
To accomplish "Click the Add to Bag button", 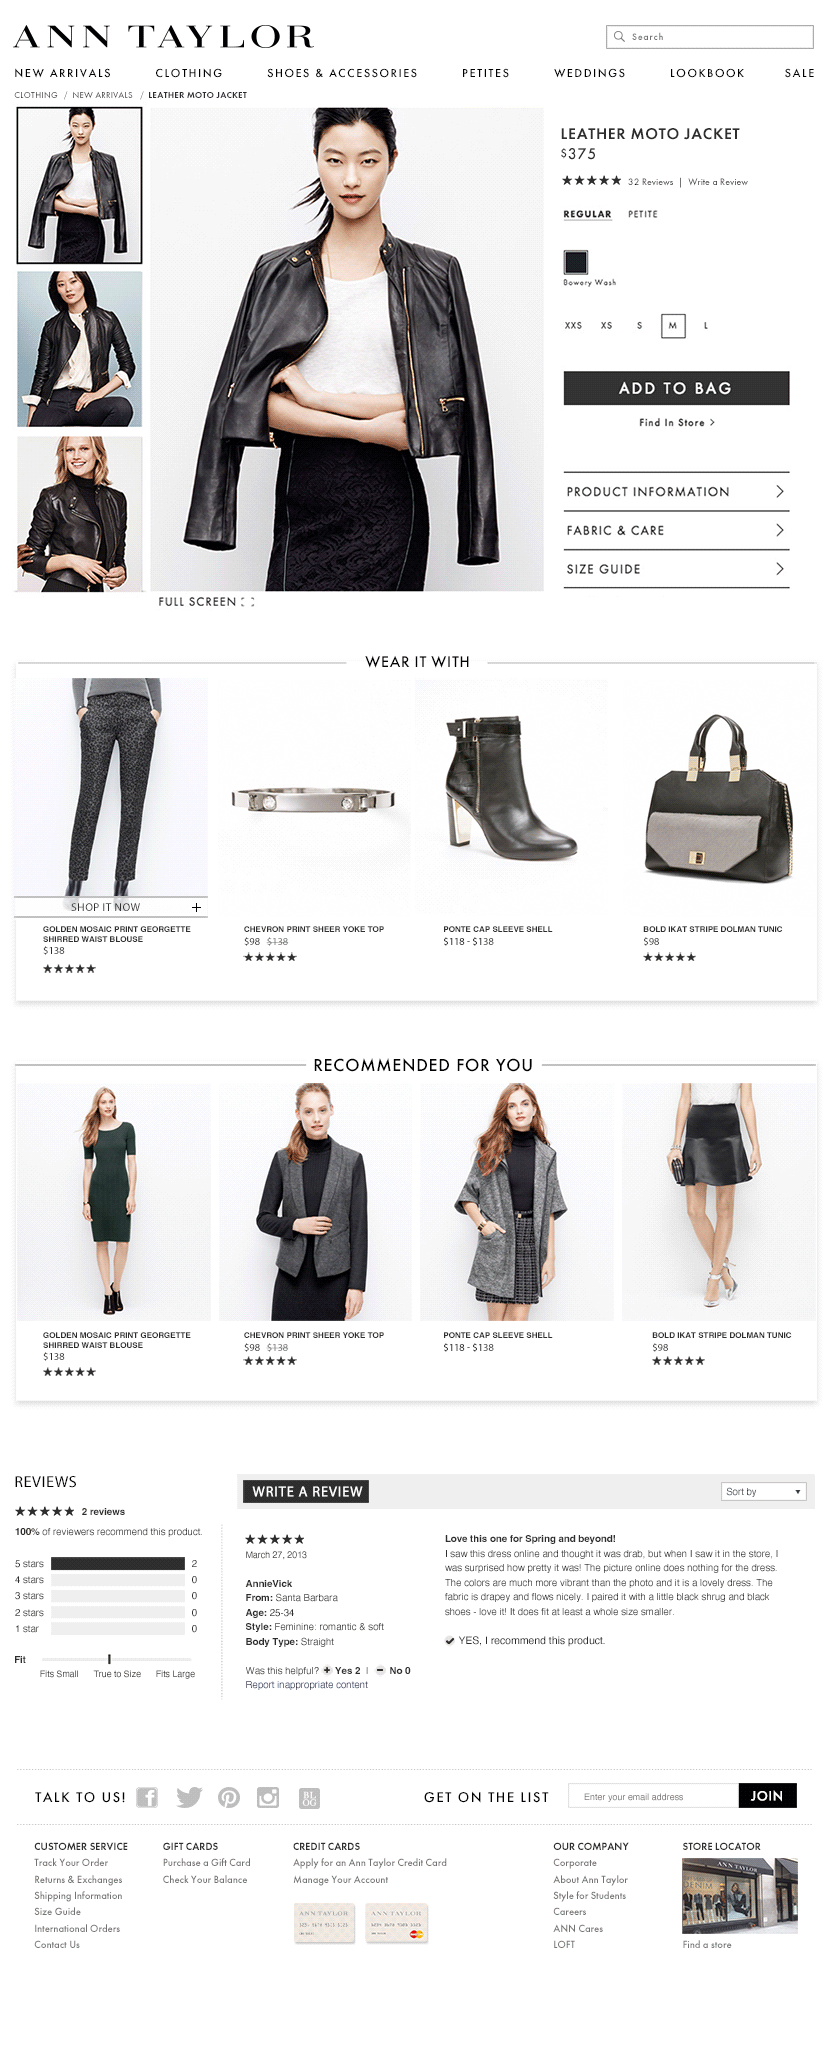I will click(676, 388).
